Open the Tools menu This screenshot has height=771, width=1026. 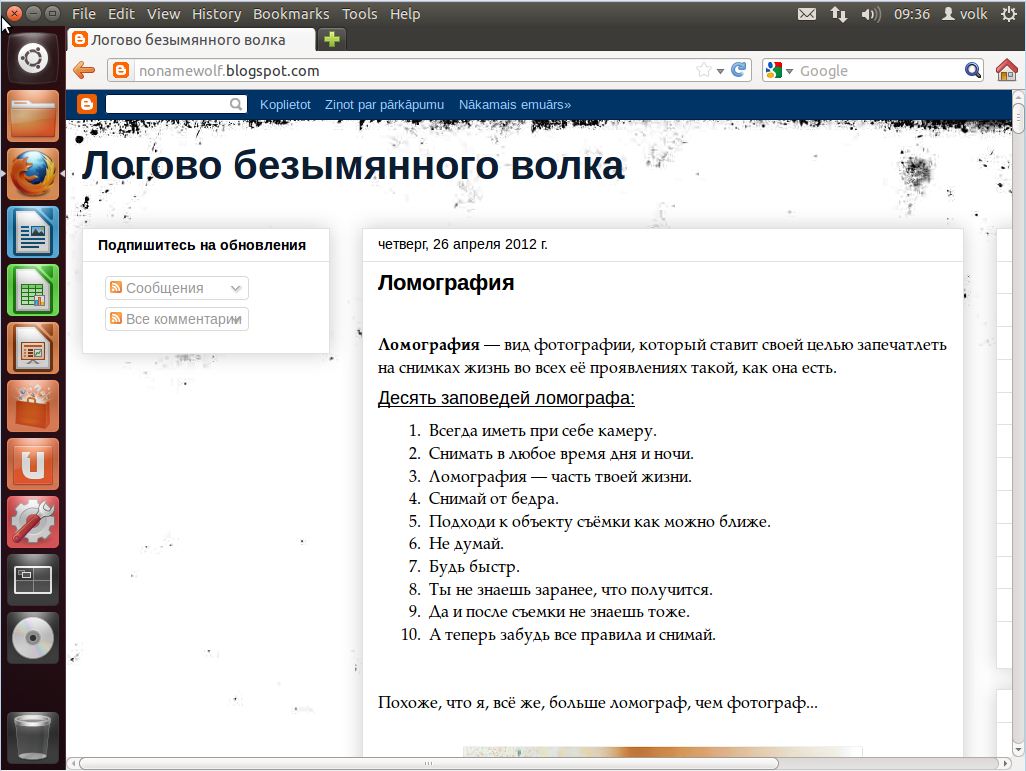point(359,14)
